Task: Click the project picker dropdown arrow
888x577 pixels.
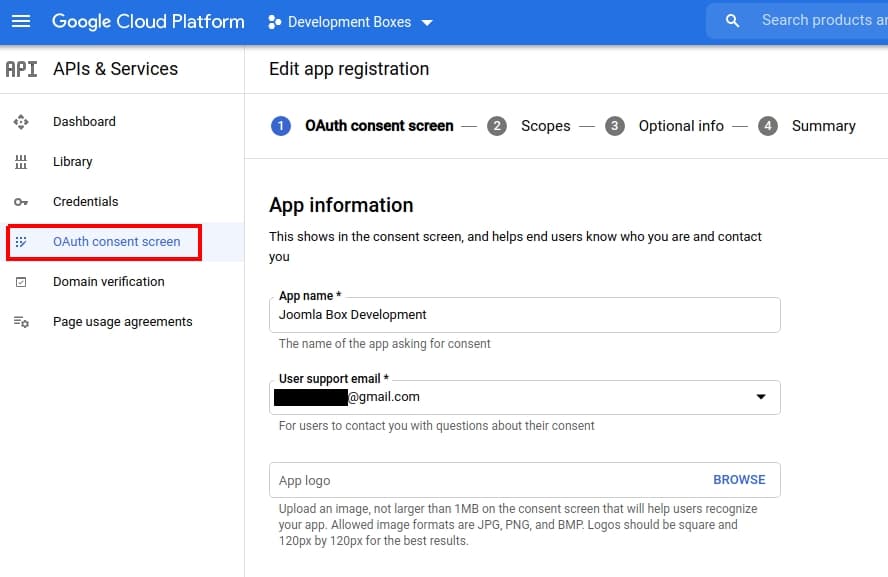Action: (428, 23)
